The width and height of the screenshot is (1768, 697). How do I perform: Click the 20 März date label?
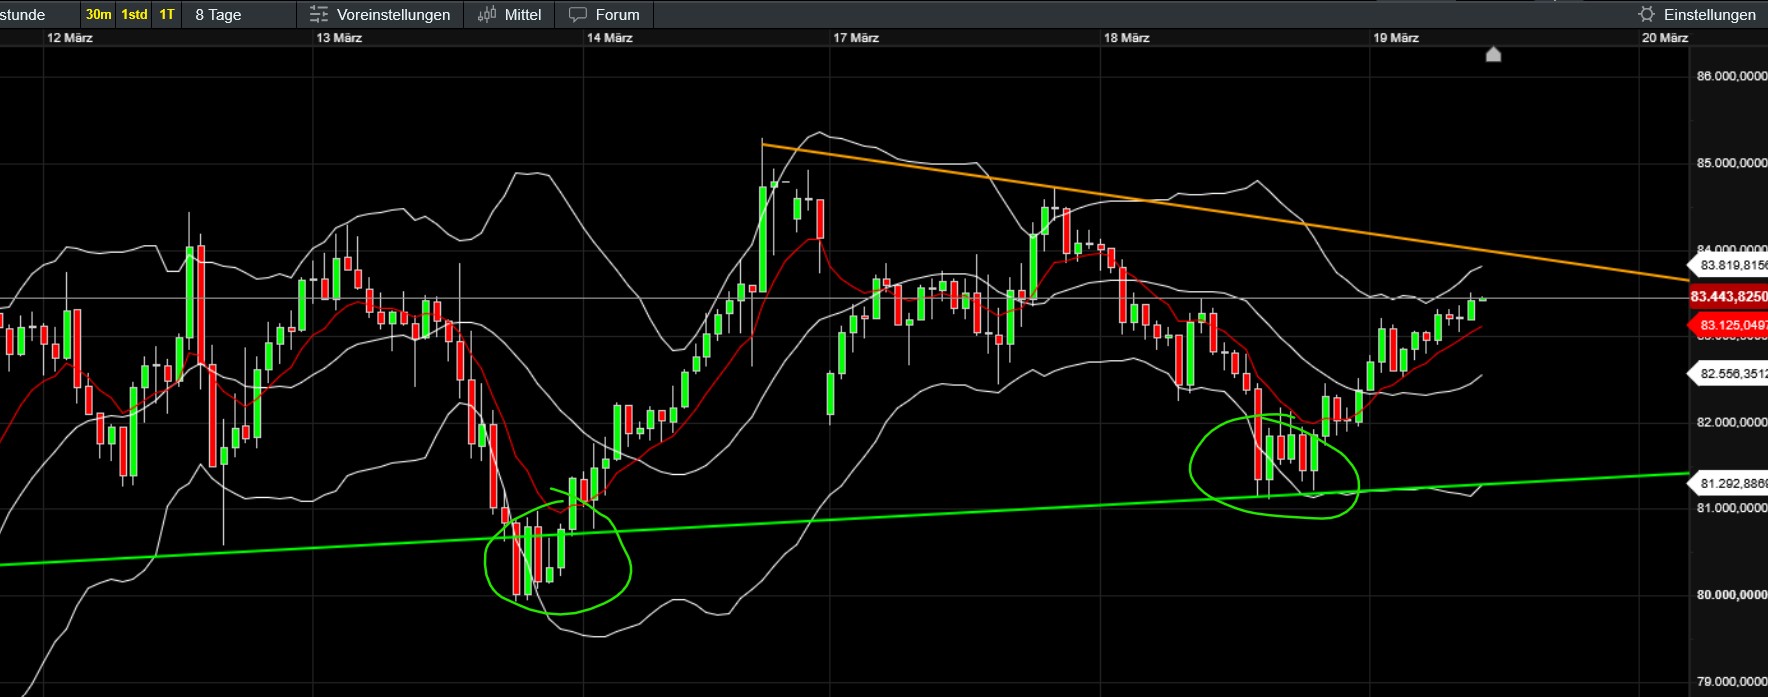(x=1665, y=38)
